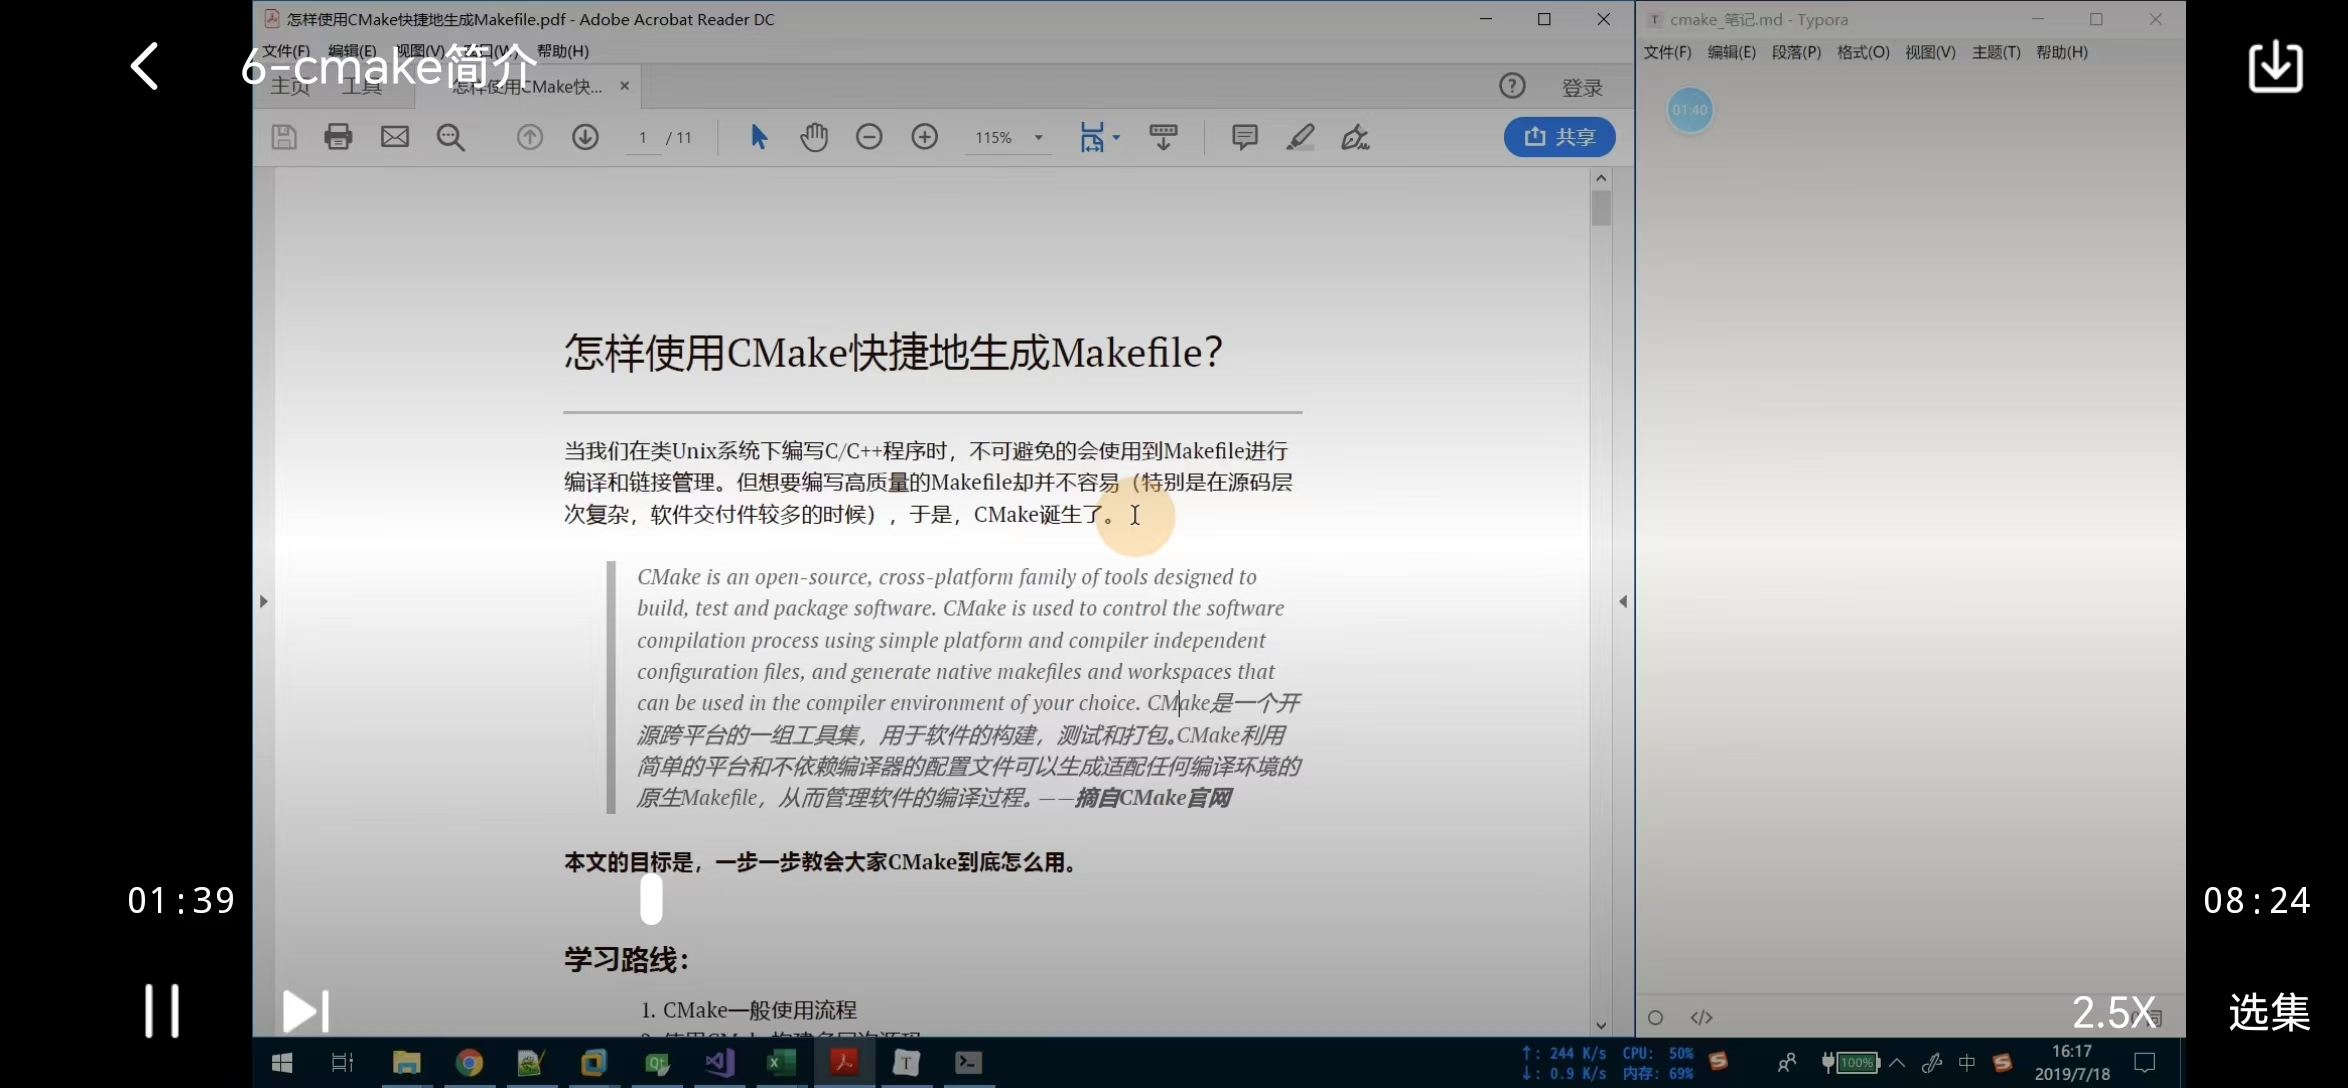
Task: Tap the back arrow of the video player
Action: pos(145,66)
